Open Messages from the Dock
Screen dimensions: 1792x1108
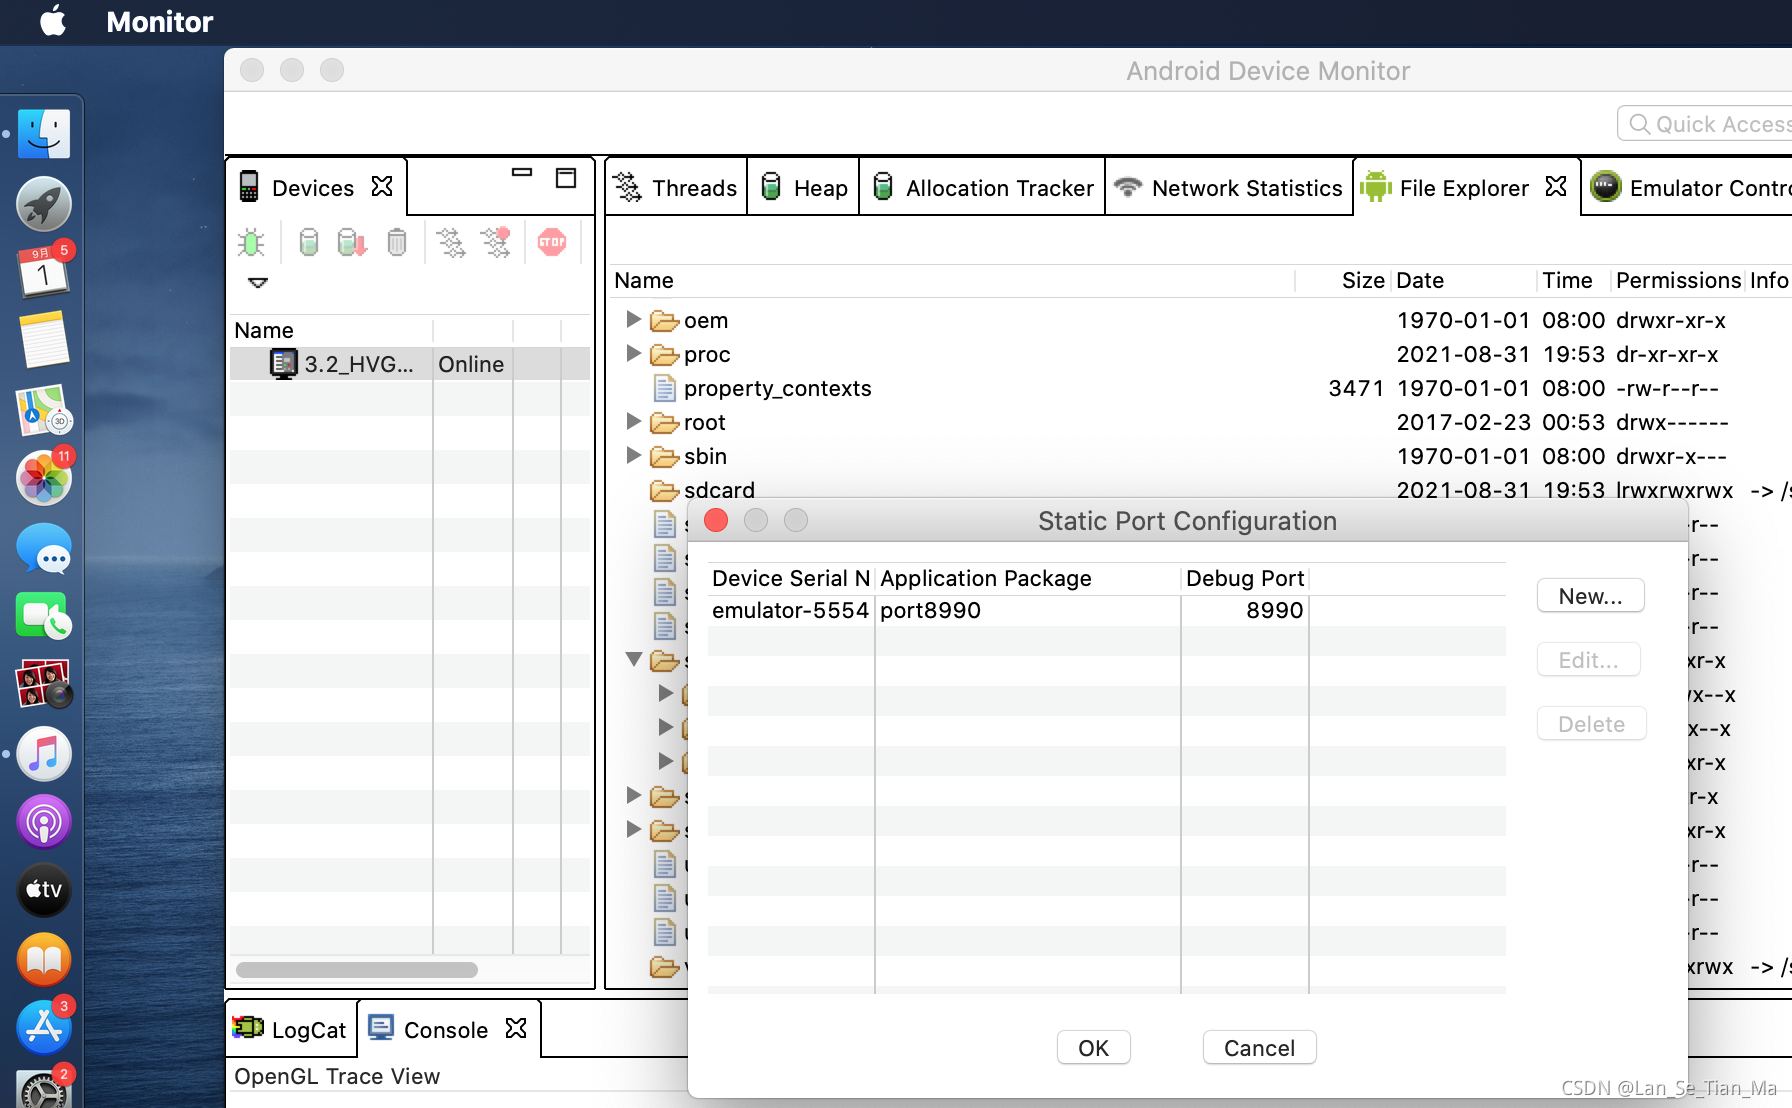[x=44, y=547]
